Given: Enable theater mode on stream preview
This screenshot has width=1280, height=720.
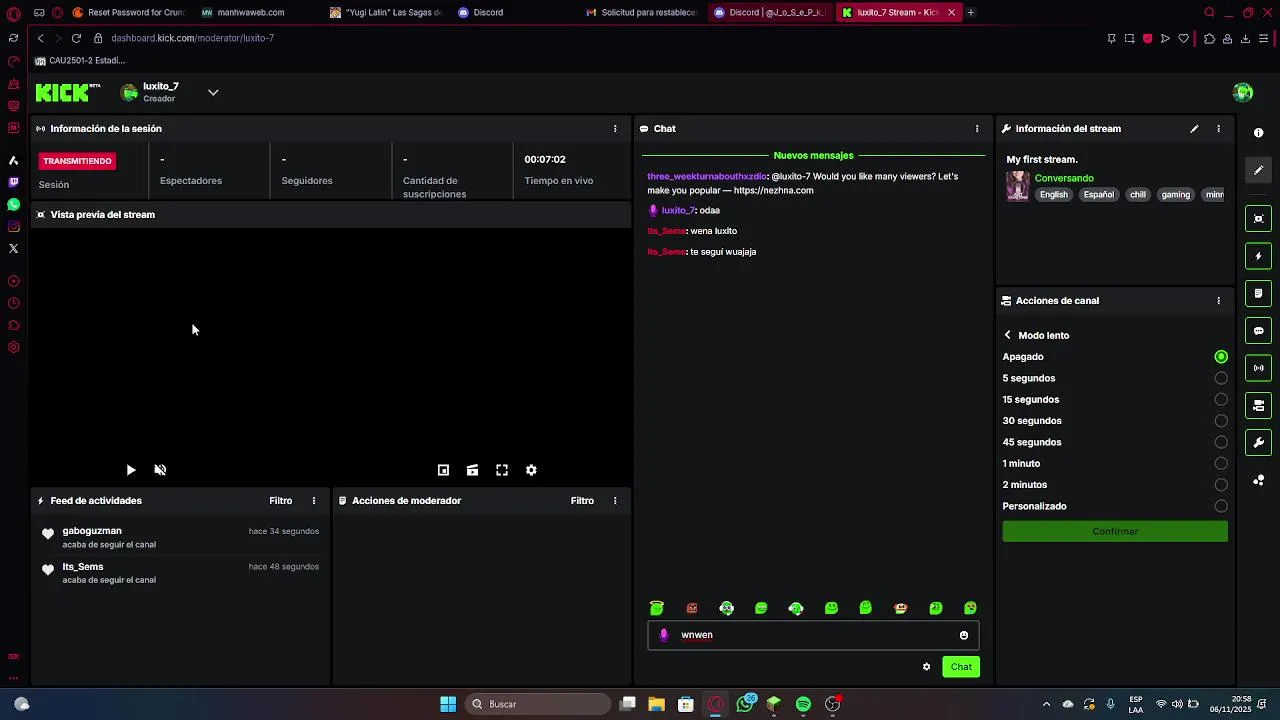Looking at the screenshot, I should coord(472,470).
